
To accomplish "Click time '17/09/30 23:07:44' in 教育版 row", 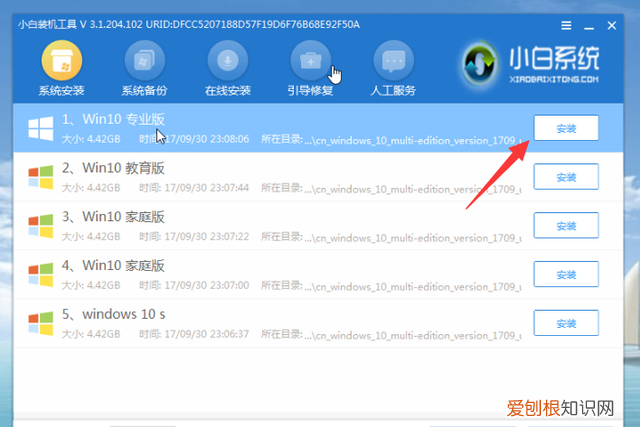I will pyautogui.click(x=207, y=188).
